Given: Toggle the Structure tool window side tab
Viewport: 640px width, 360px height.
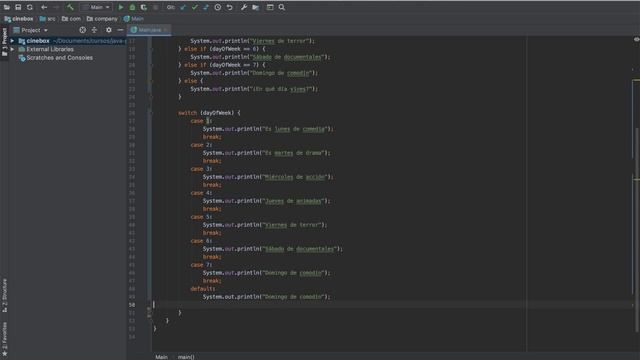Looking at the screenshot, I should [x=4, y=296].
